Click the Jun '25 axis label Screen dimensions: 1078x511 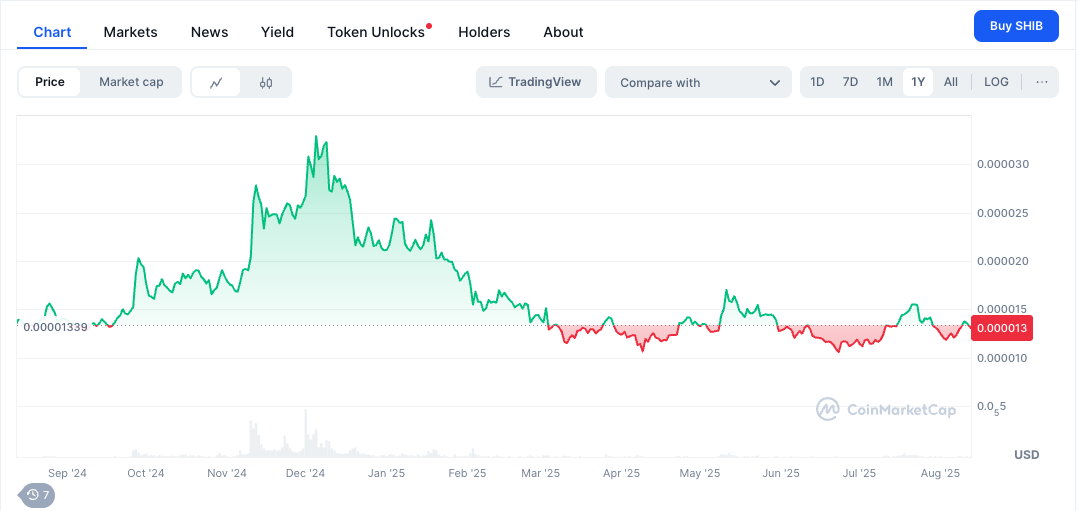click(x=781, y=473)
